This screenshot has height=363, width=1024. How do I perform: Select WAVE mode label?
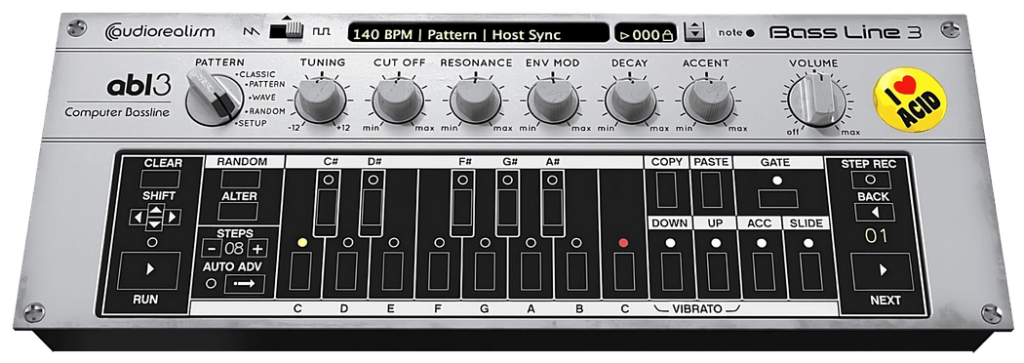point(263,97)
